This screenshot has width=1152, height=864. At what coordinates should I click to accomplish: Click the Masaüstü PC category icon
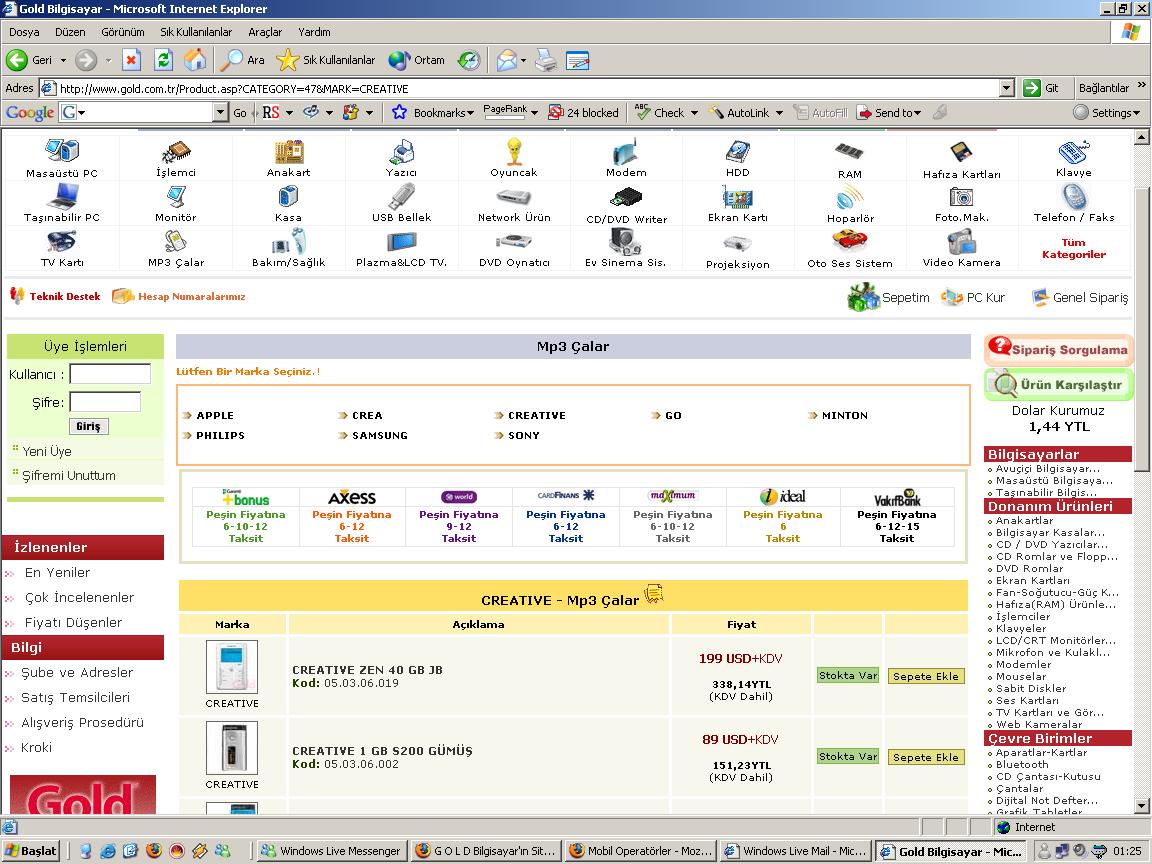tap(62, 151)
